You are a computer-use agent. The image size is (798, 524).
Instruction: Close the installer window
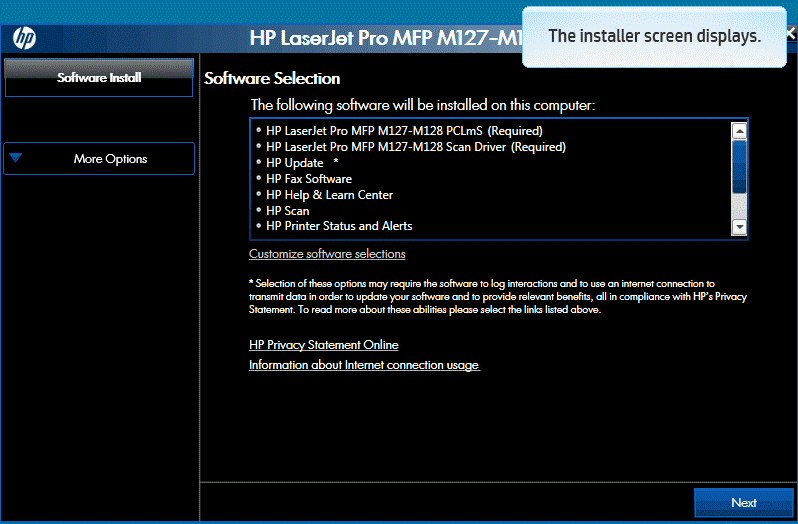pos(791,34)
